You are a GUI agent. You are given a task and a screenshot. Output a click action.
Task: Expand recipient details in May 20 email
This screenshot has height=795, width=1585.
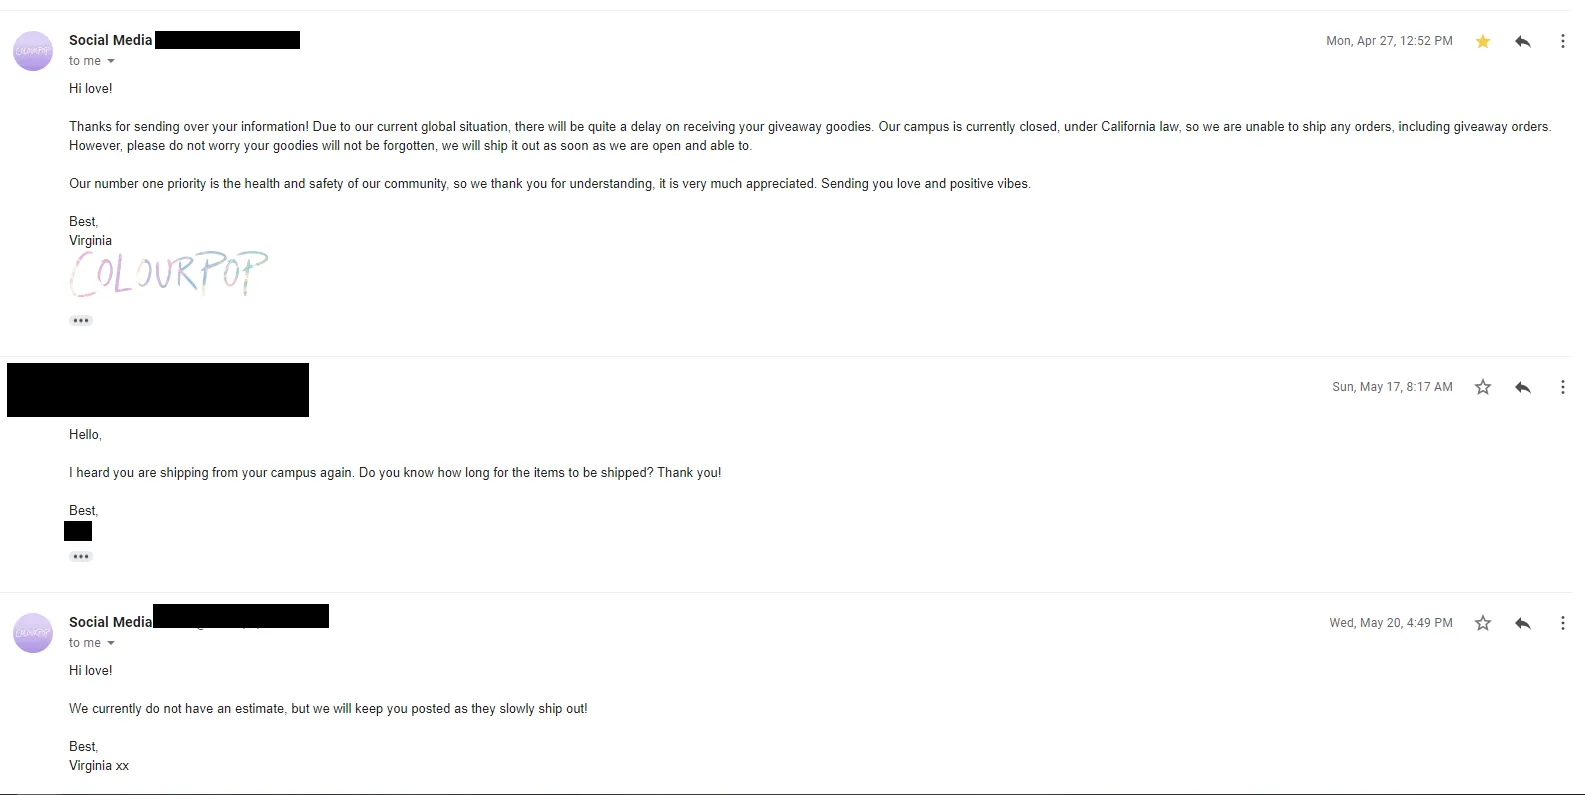[x=111, y=643]
